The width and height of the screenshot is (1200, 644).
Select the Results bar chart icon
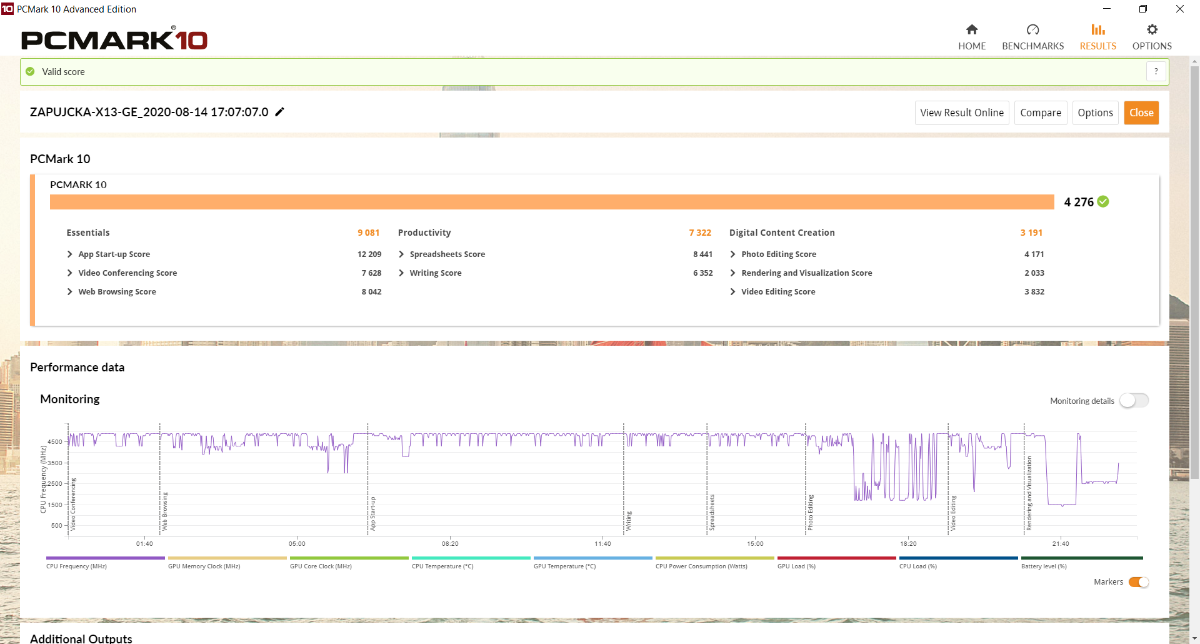pos(1098,30)
